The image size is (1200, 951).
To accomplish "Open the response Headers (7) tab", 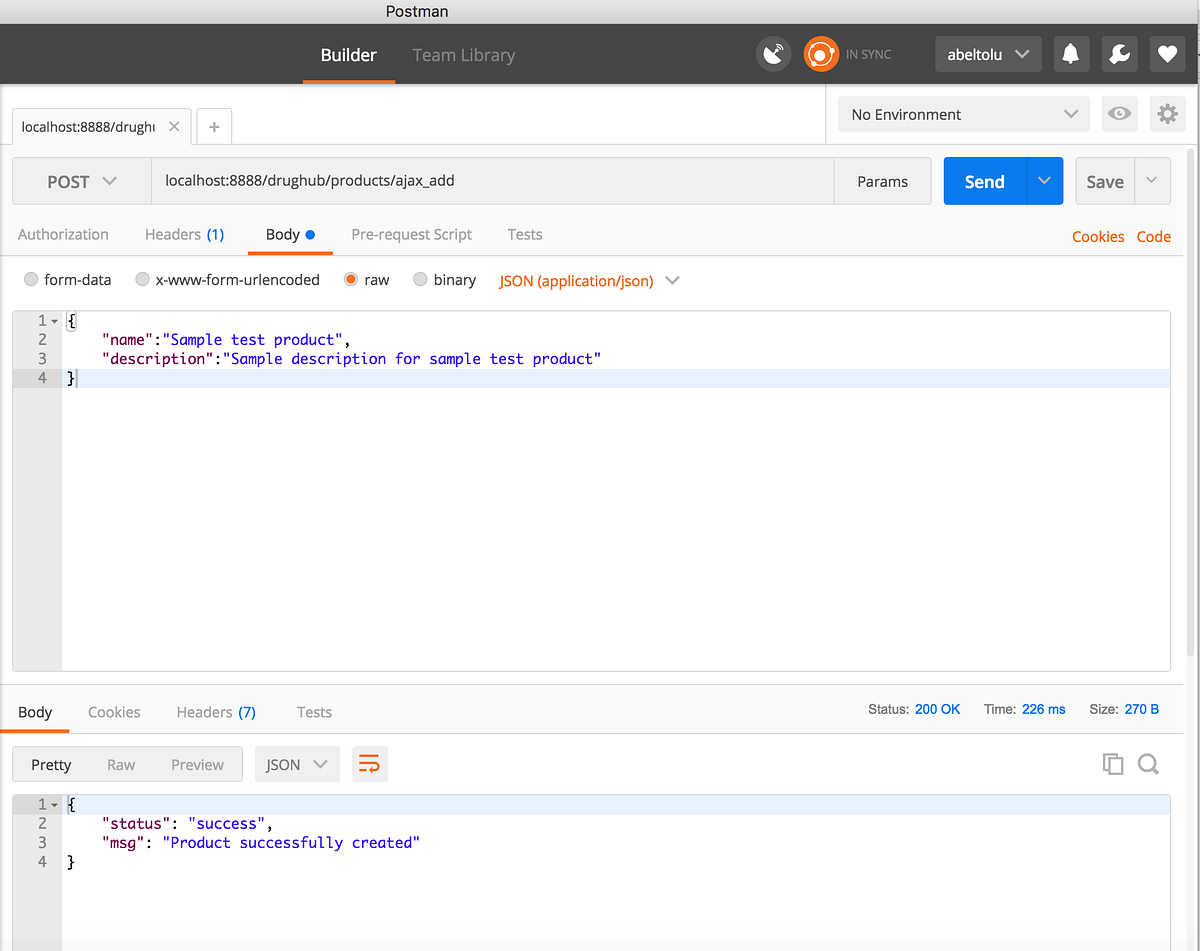I will (215, 712).
